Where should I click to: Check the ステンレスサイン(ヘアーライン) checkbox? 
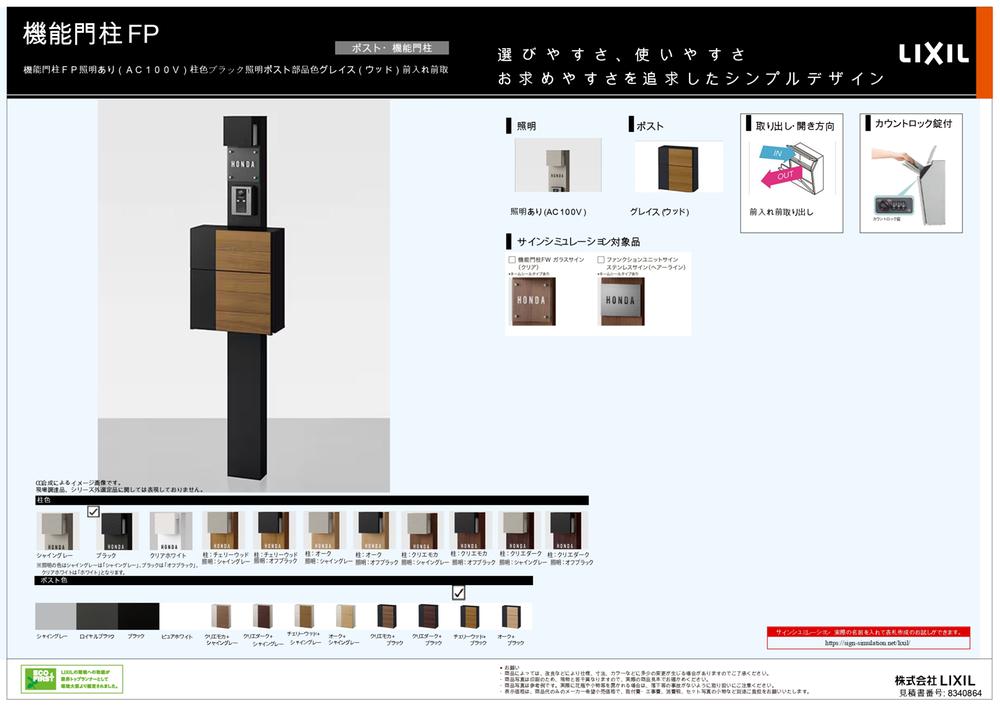(601, 260)
